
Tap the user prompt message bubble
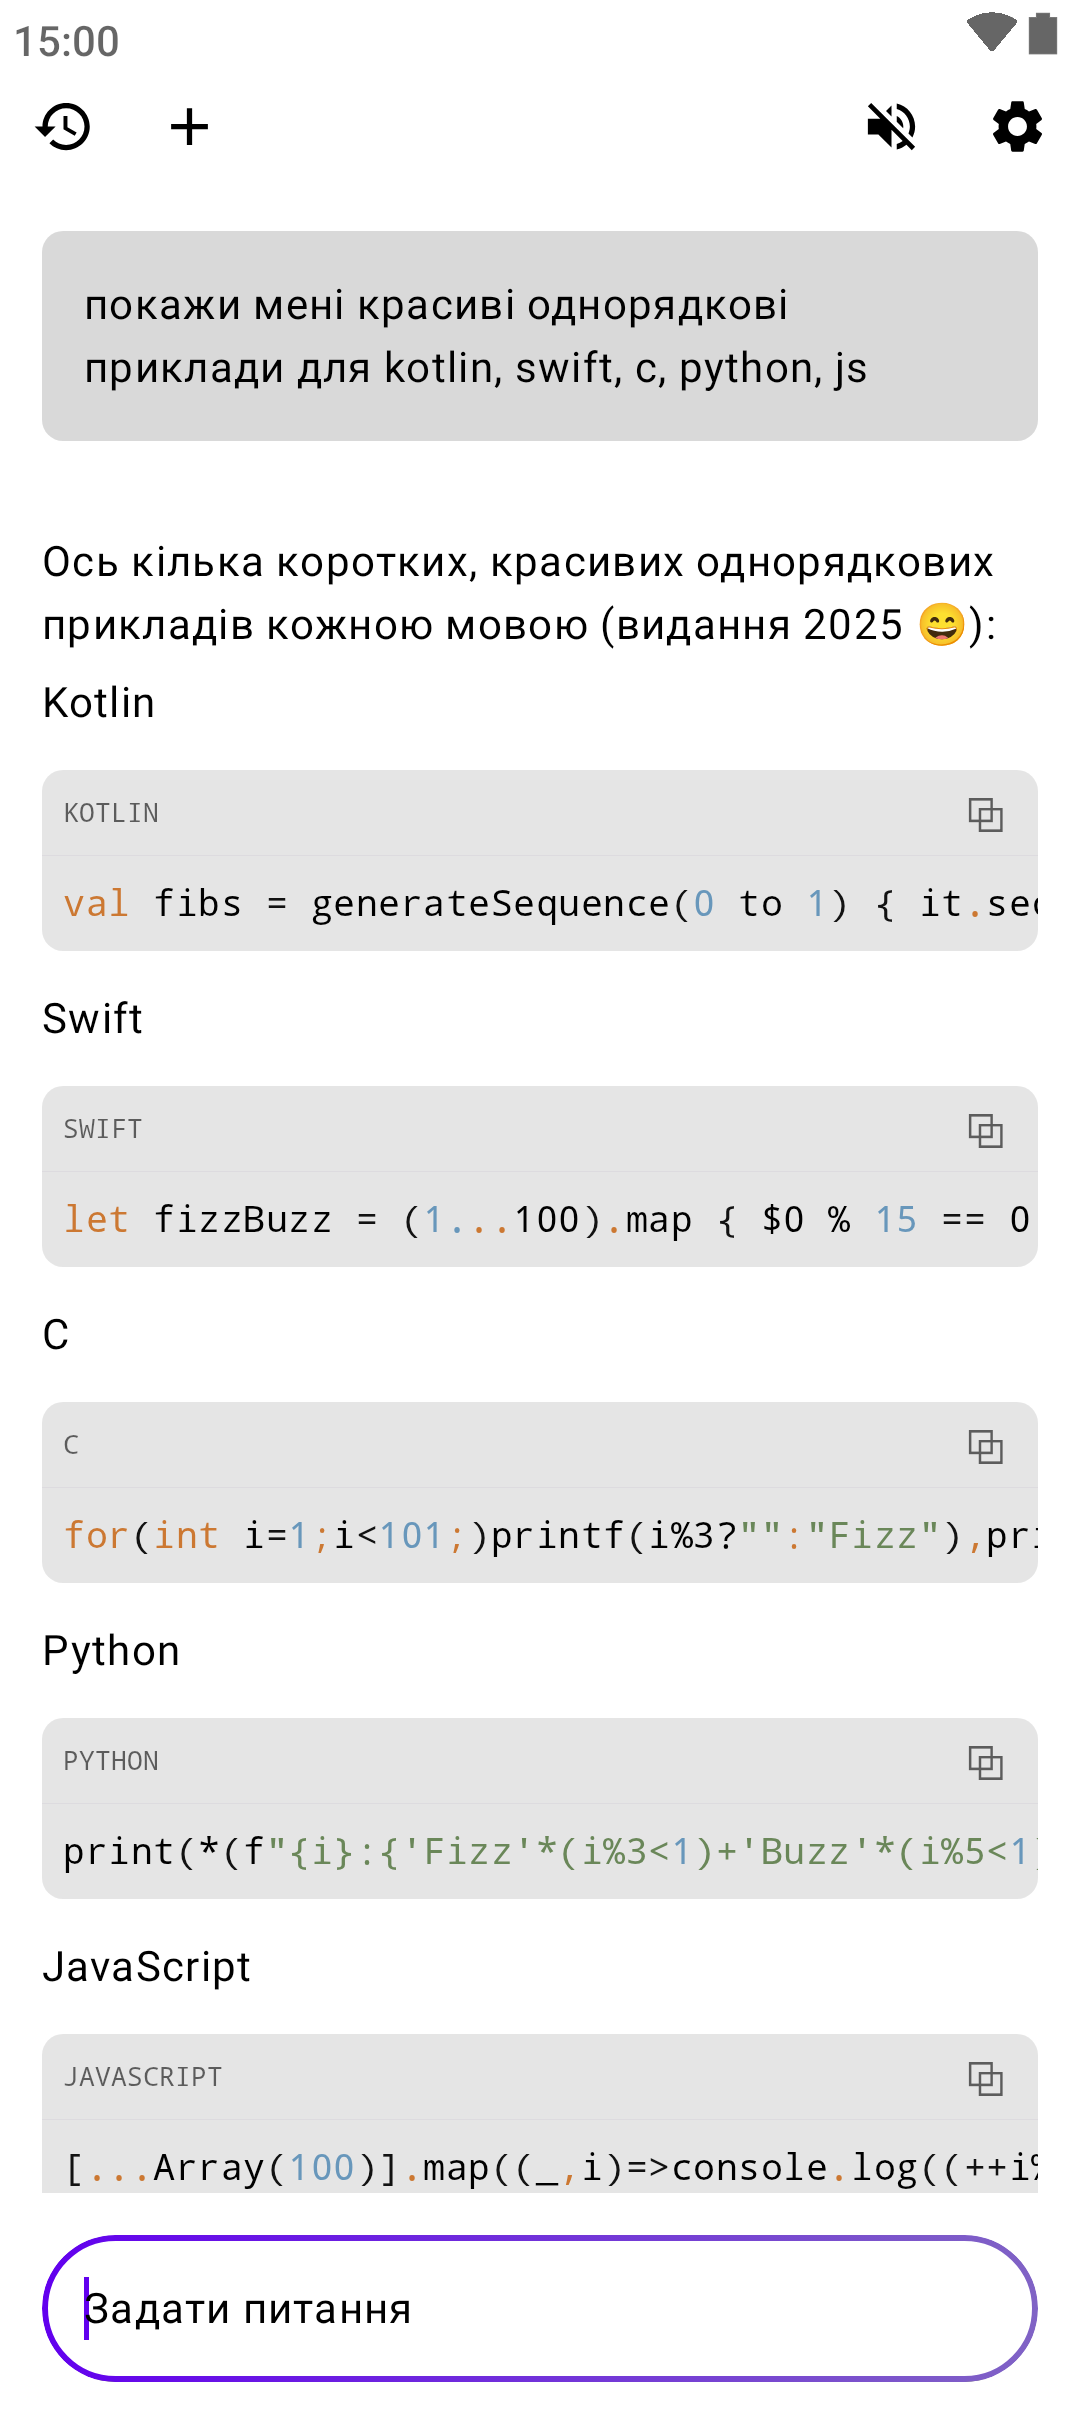[540, 336]
